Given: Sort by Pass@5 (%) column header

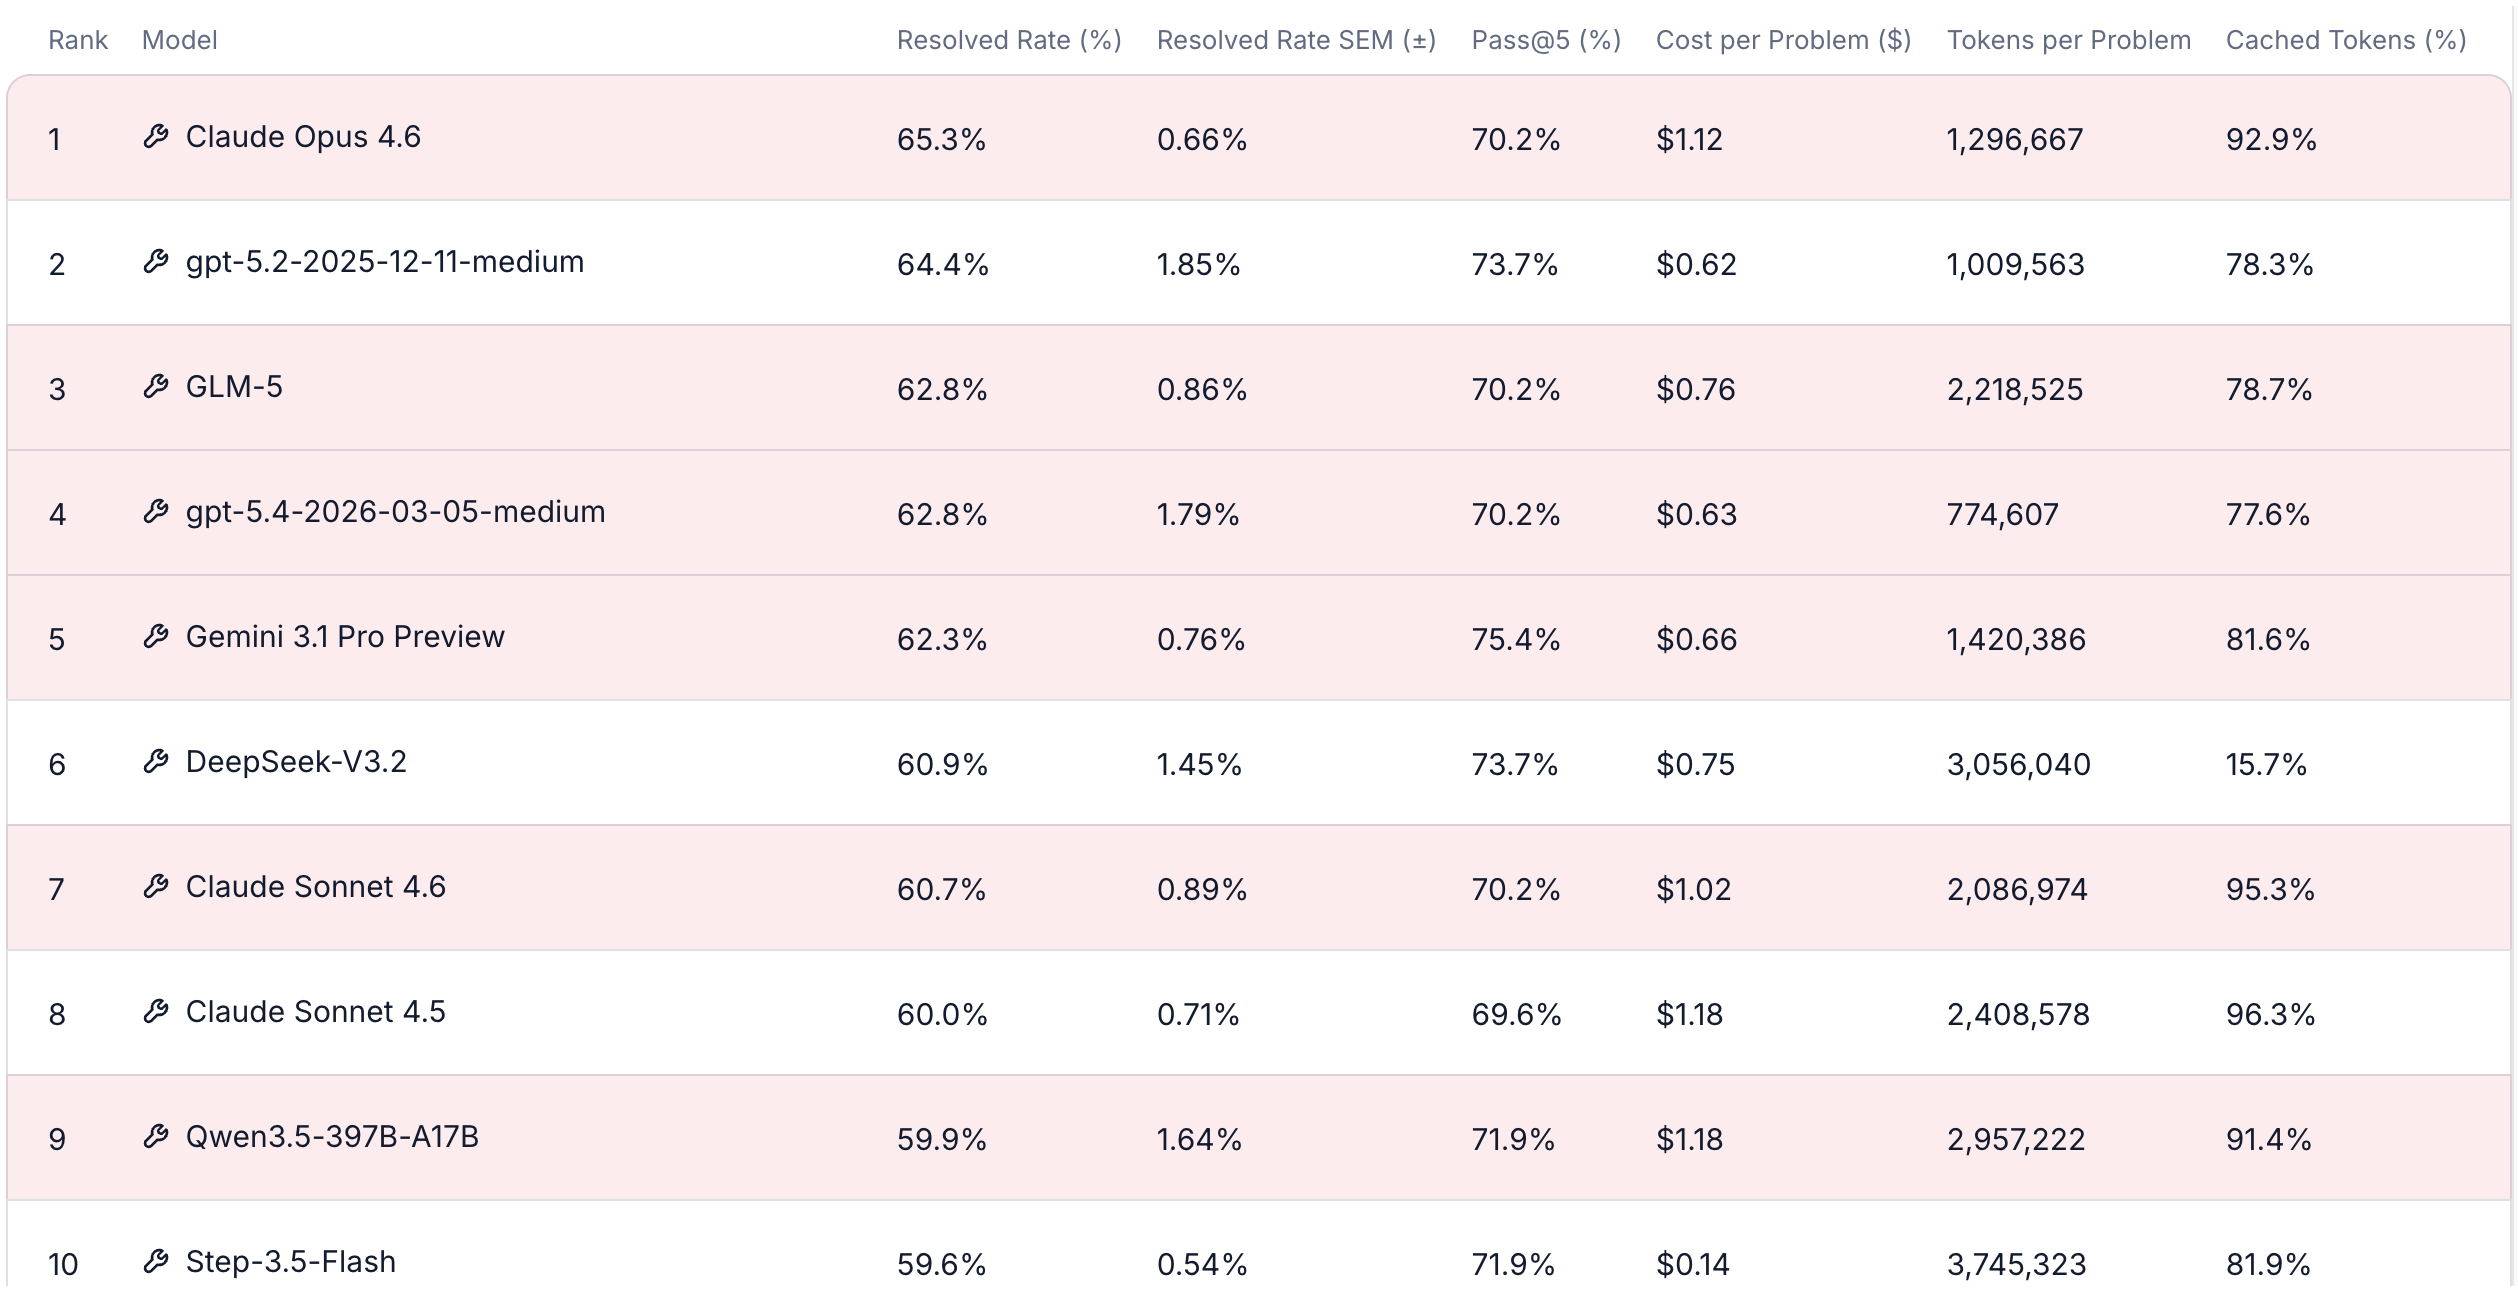Looking at the screenshot, I should 1545,40.
